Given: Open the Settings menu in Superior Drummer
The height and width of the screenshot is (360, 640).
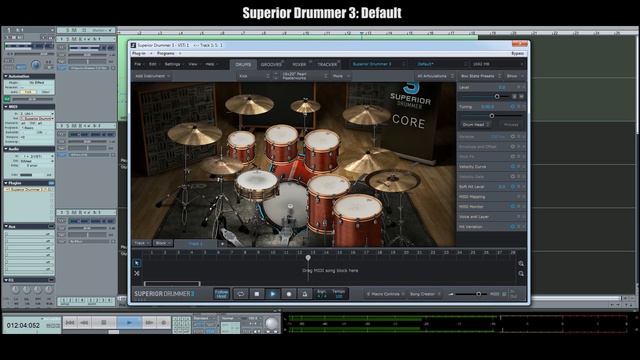Looking at the screenshot, I should 174,64.
